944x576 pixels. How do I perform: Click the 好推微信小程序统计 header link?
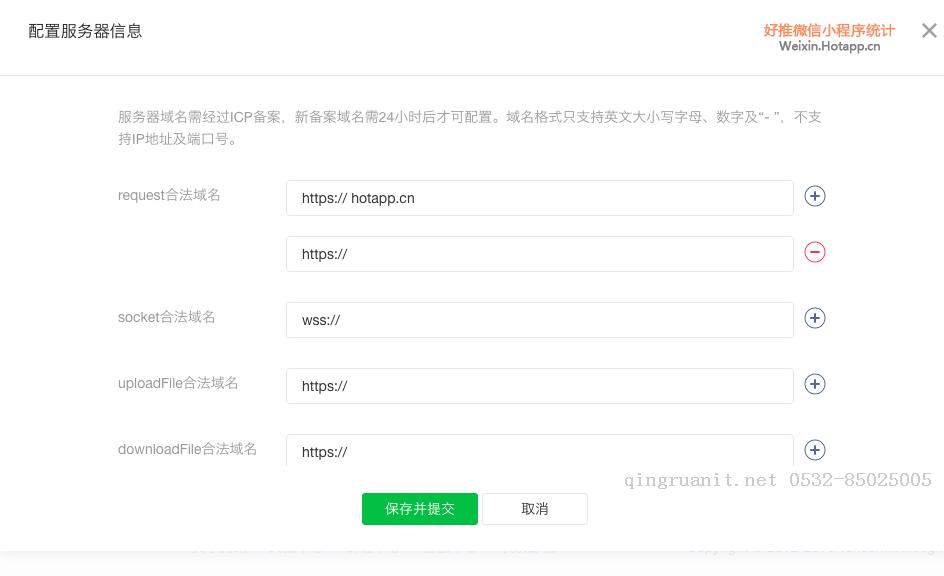[x=828, y=30]
